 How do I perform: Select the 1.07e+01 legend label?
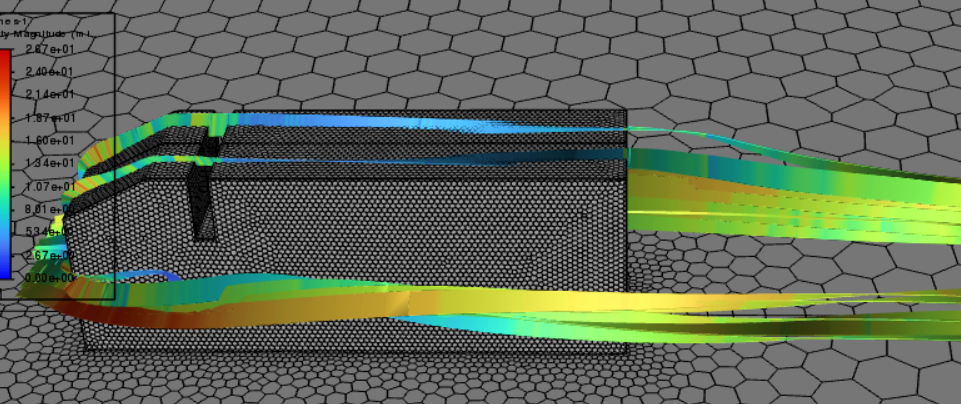click(50, 186)
